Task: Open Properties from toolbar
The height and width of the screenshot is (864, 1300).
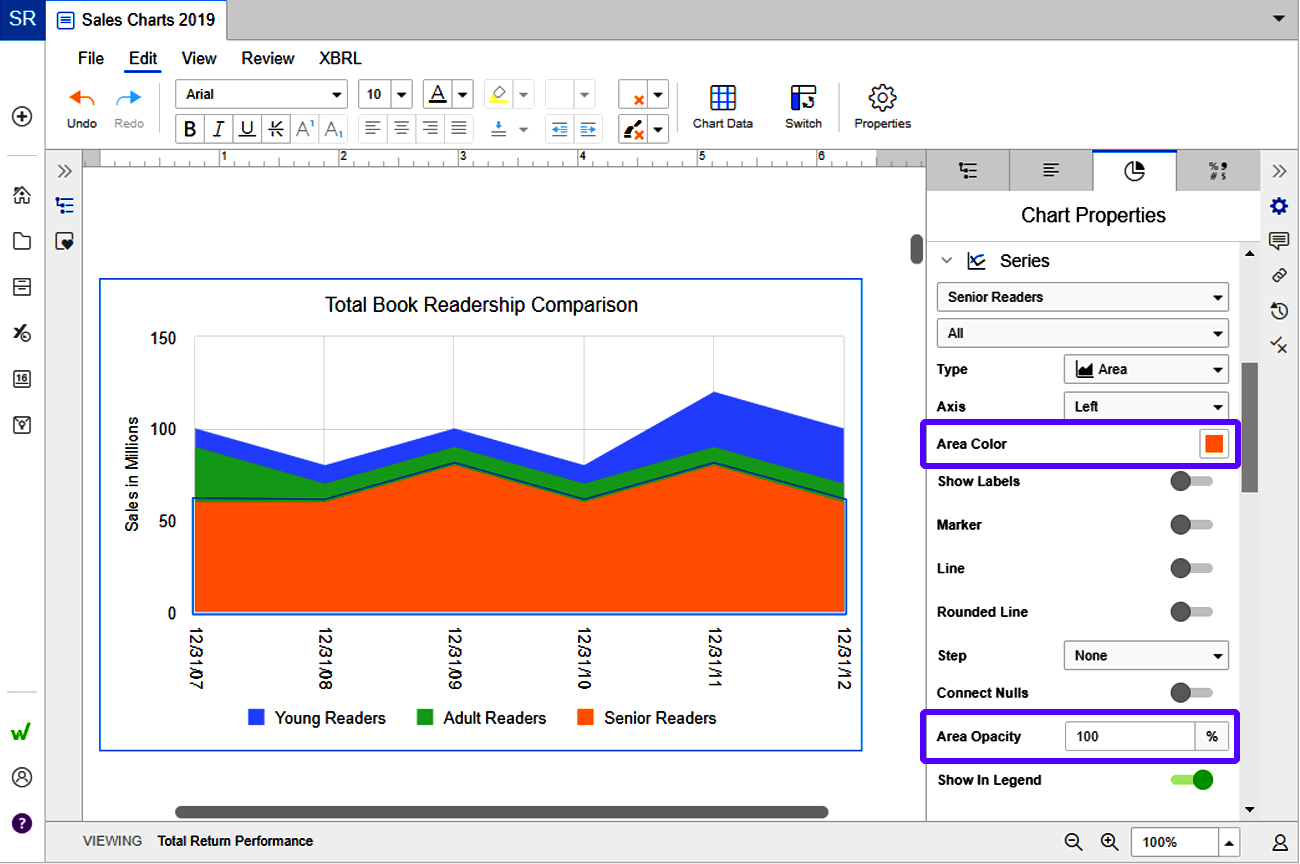Action: [x=882, y=108]
